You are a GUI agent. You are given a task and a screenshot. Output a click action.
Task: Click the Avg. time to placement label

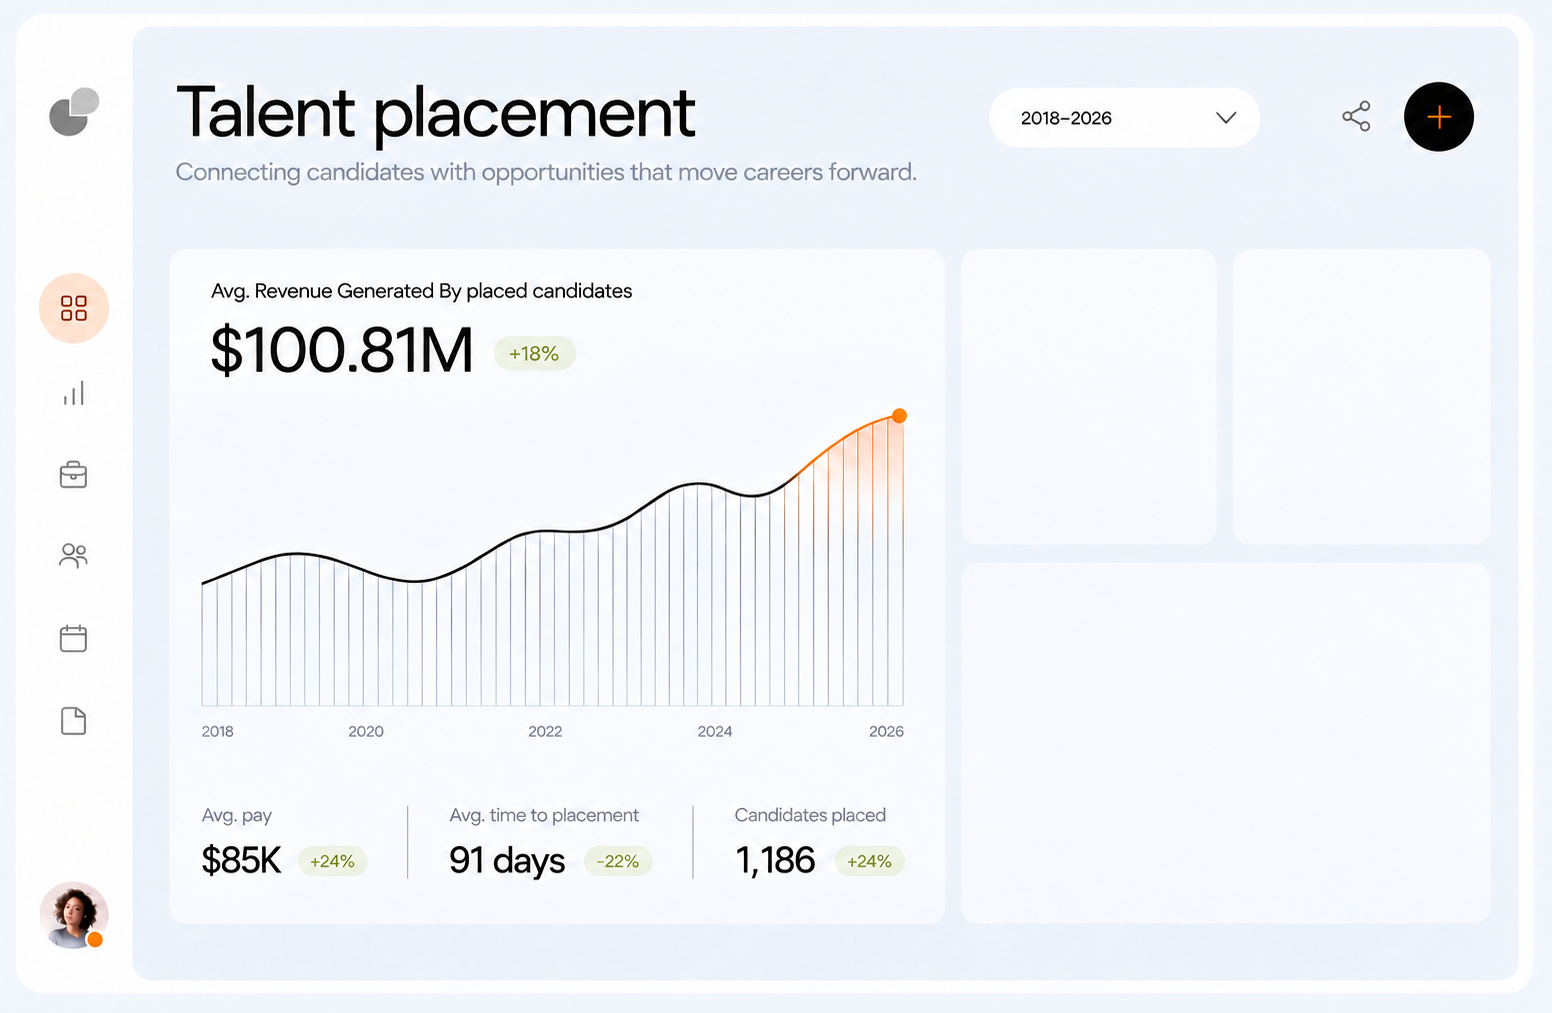pos(544,815)
